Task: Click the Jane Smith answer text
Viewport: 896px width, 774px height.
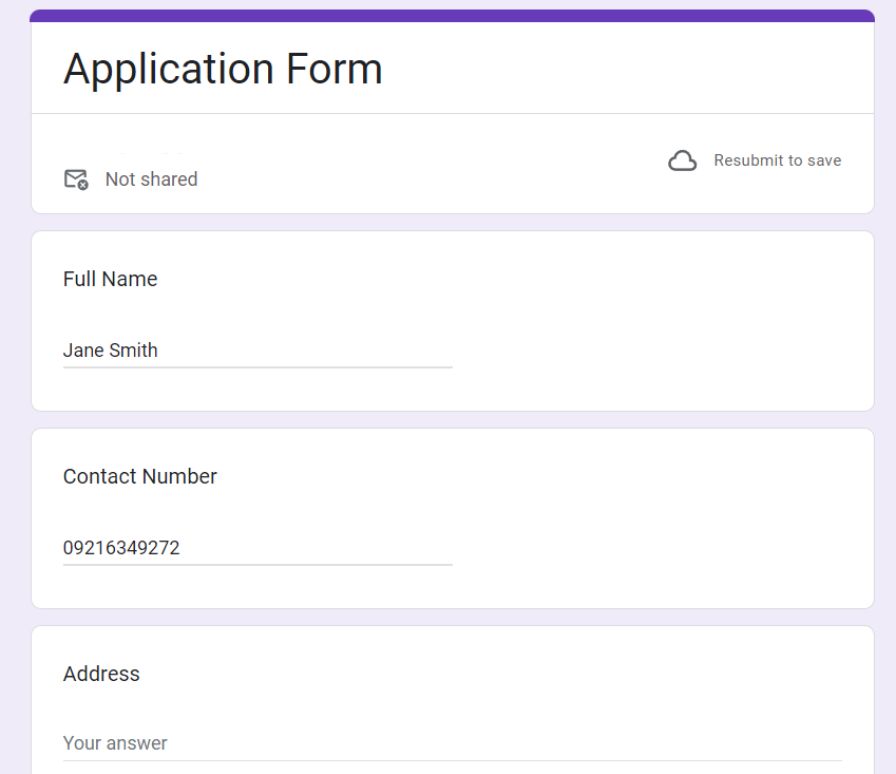Action: pyautogui.click(x=110, y=350)
